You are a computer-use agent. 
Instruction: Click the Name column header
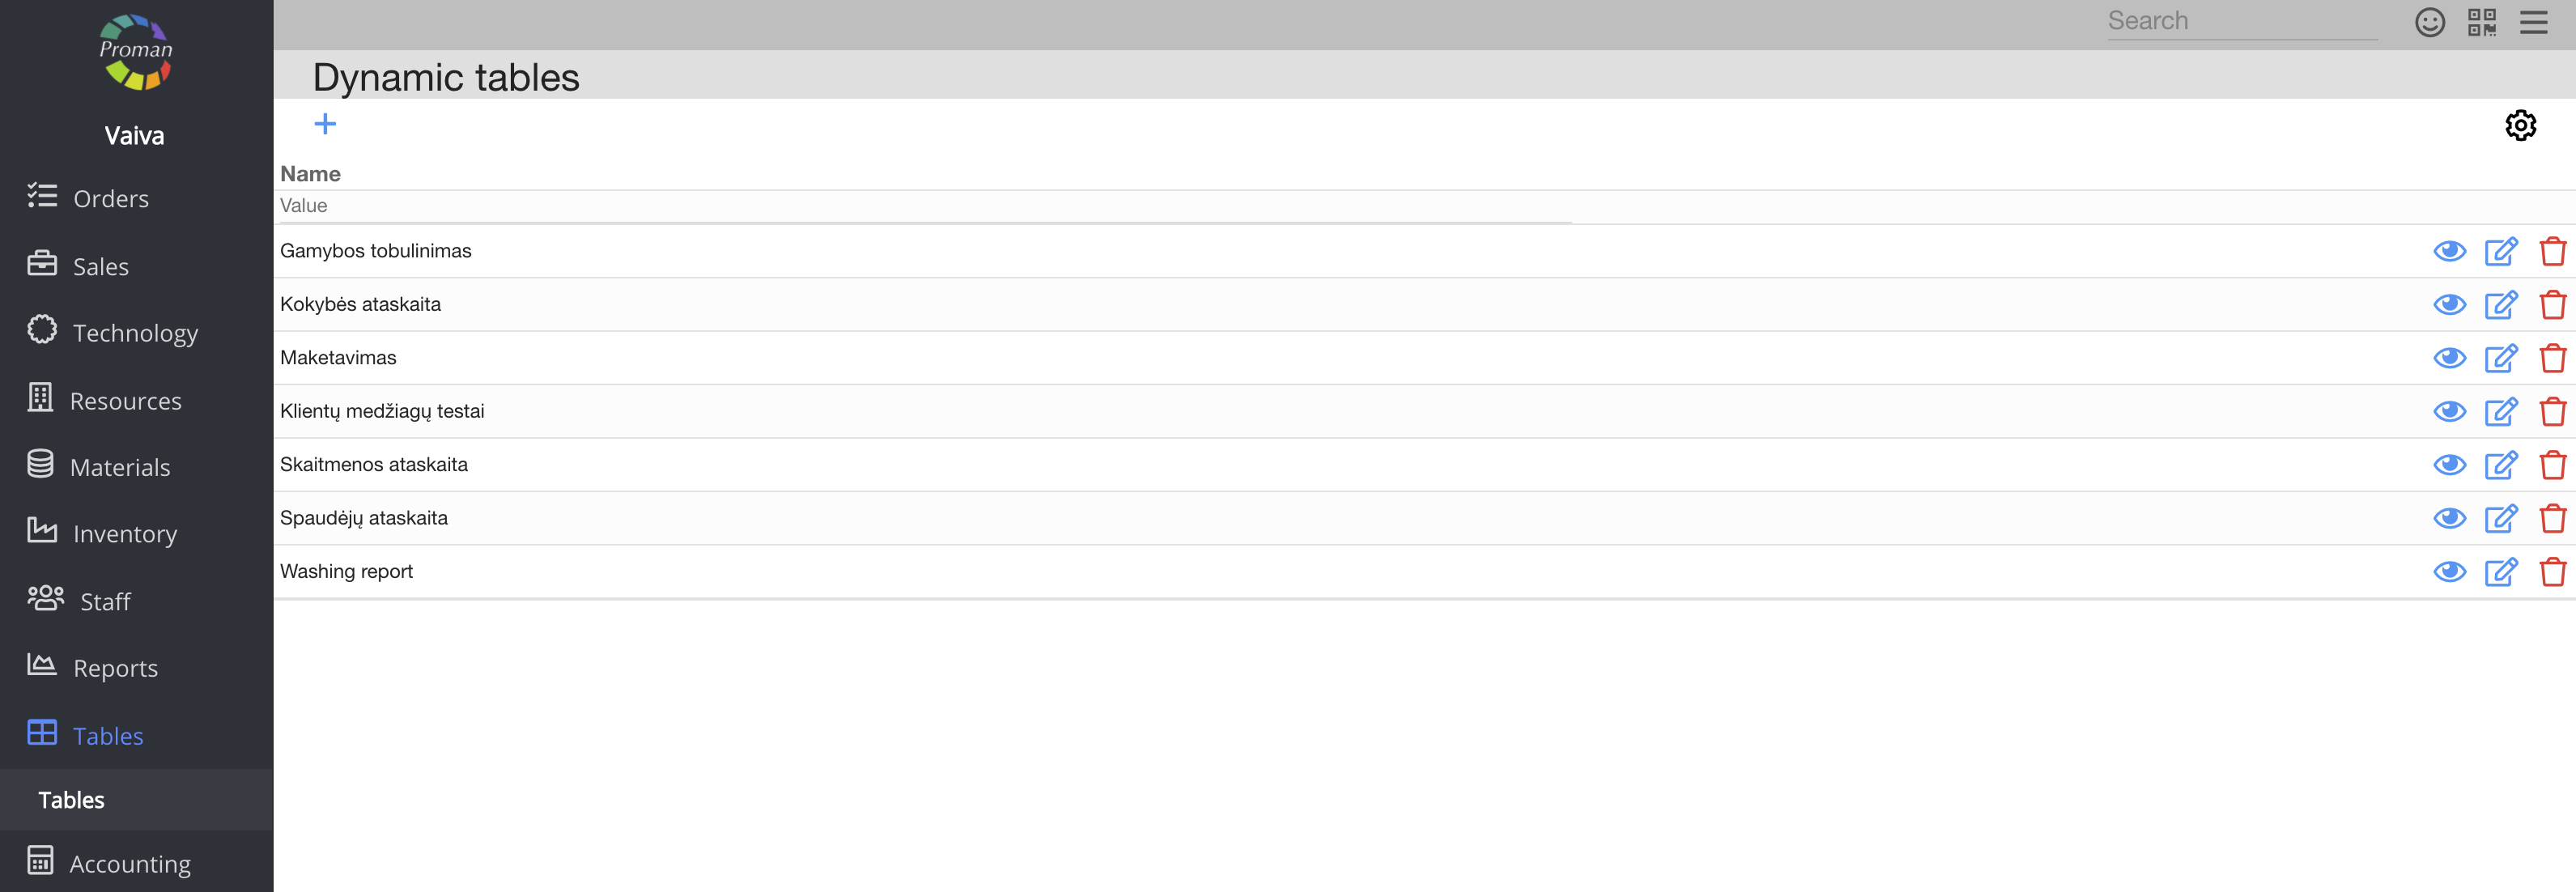[310, 174]
